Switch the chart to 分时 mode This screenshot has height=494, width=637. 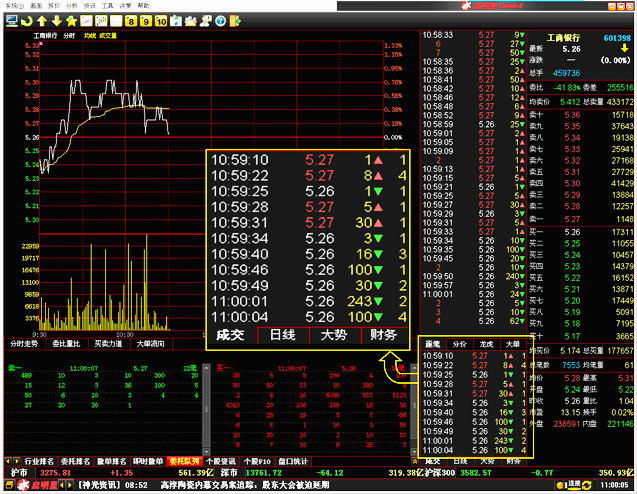tap(68, 36)
